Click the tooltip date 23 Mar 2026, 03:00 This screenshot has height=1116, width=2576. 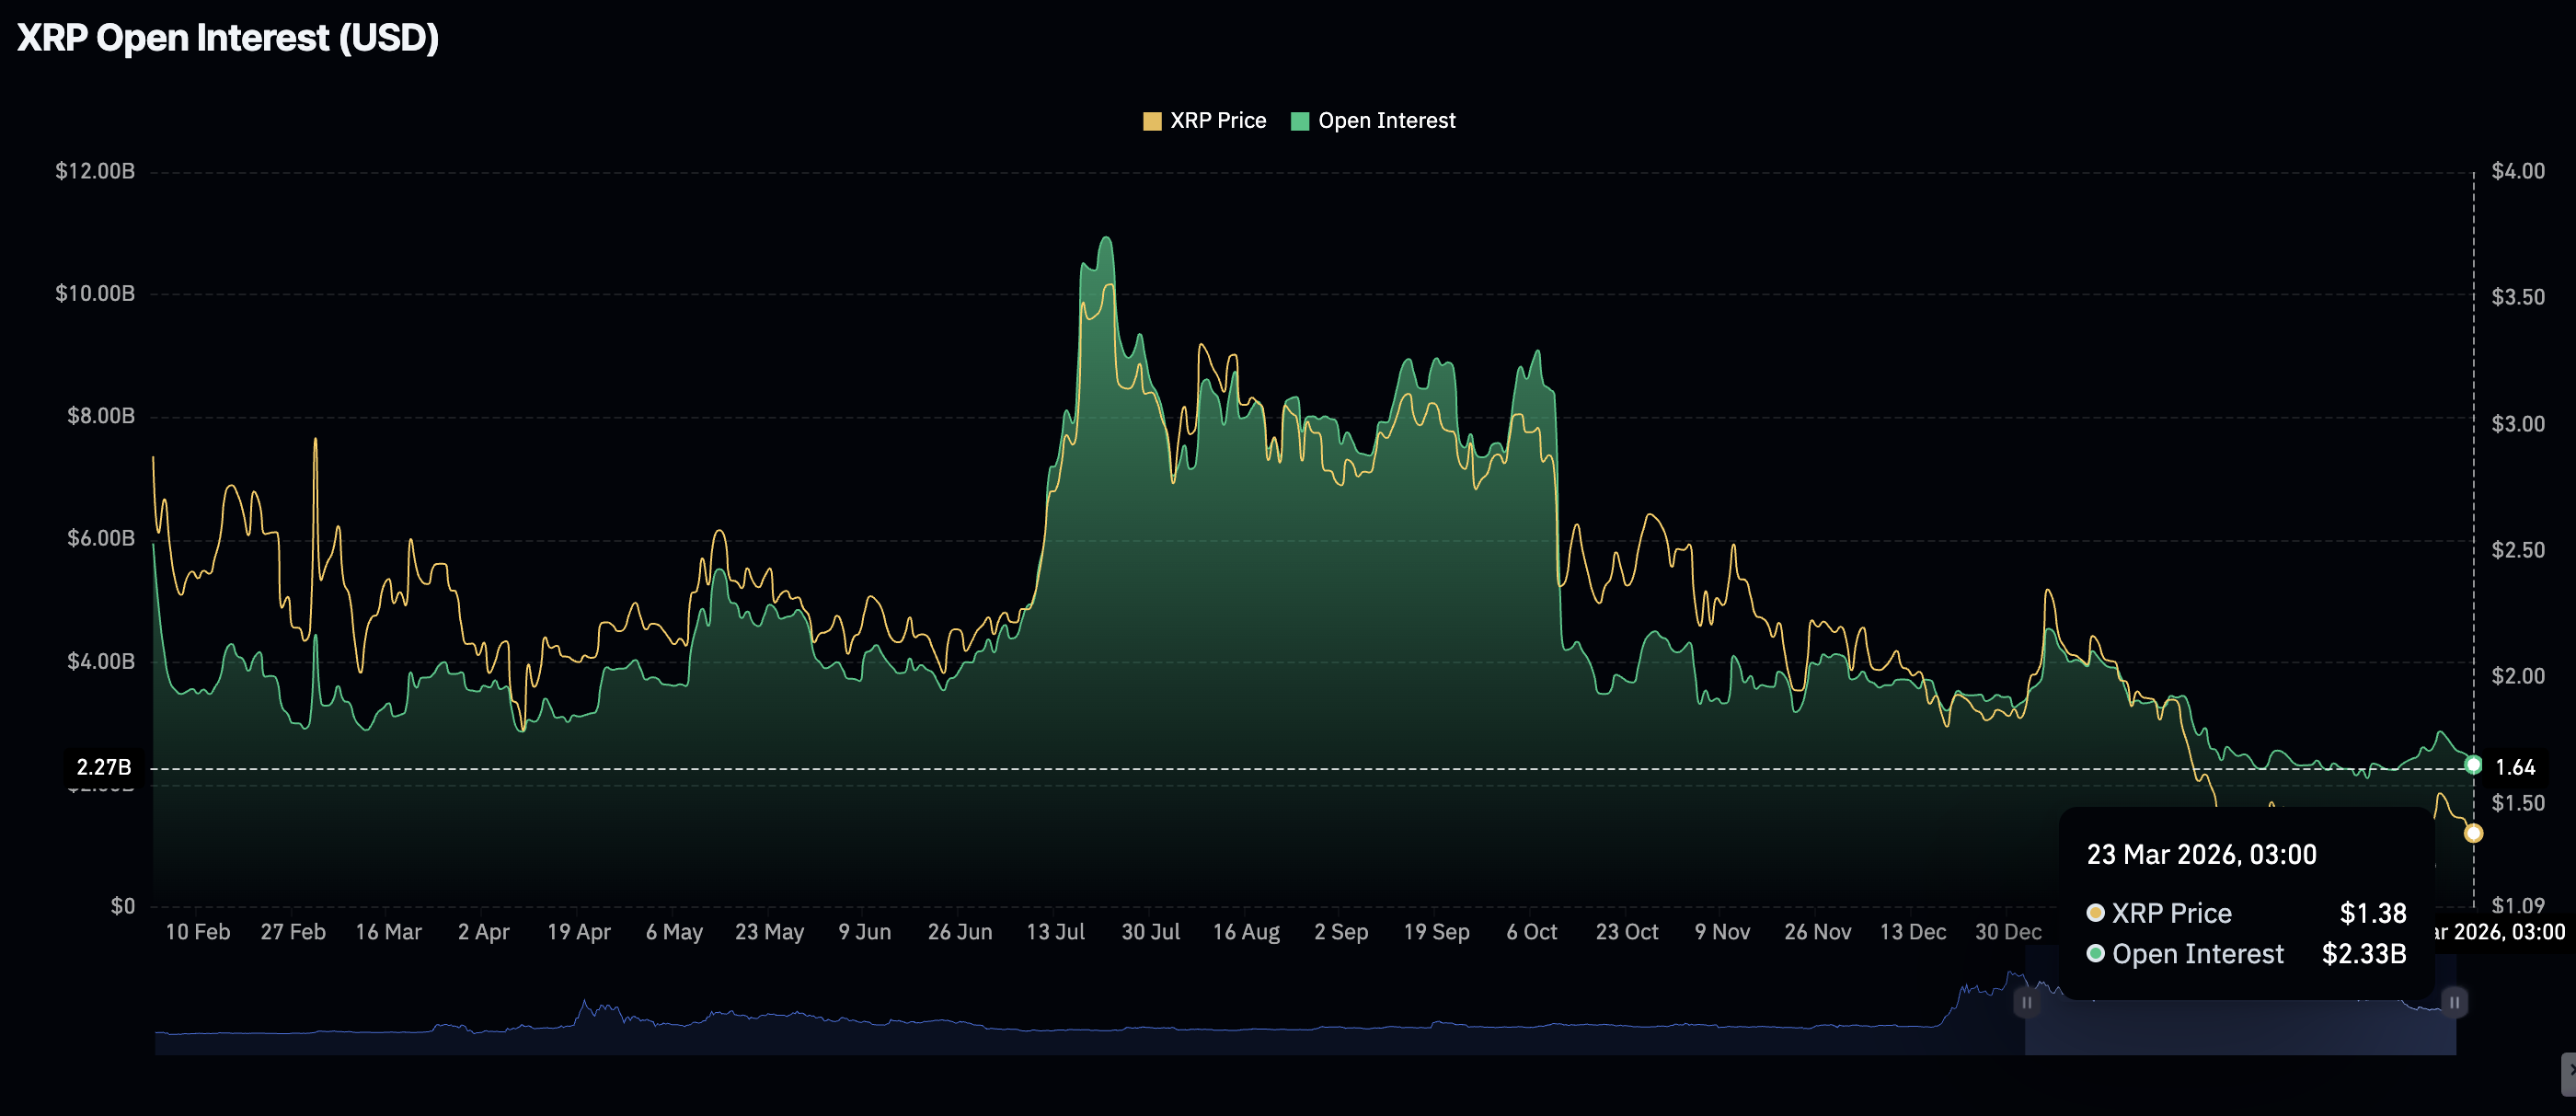pyautogui.click(x=2201, y=855)
